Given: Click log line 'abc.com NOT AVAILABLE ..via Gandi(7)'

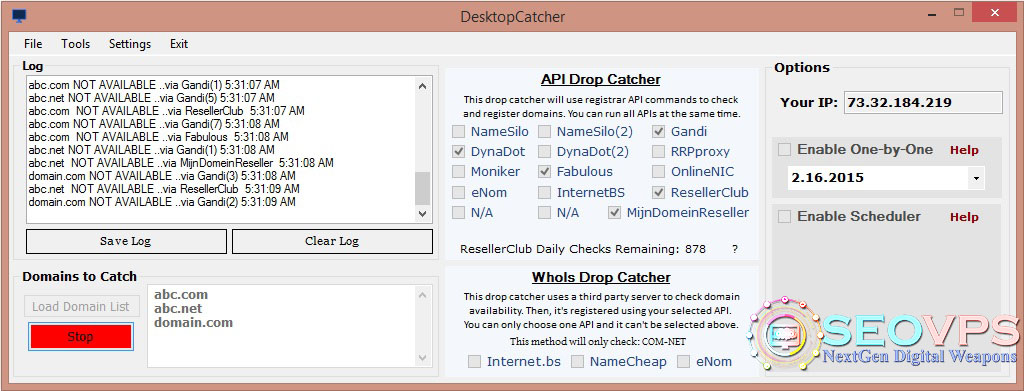Looking at the screenshot, I should (x=154, y=124).
